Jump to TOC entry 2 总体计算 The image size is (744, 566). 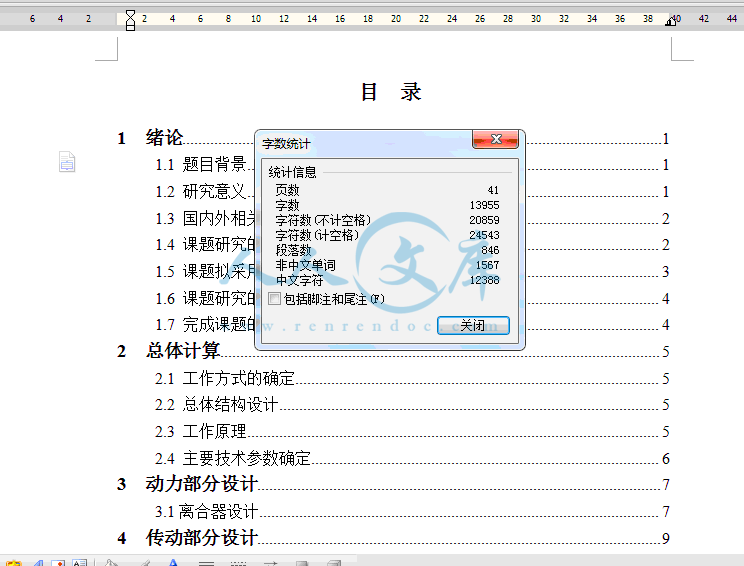click(x=393, y=351)
